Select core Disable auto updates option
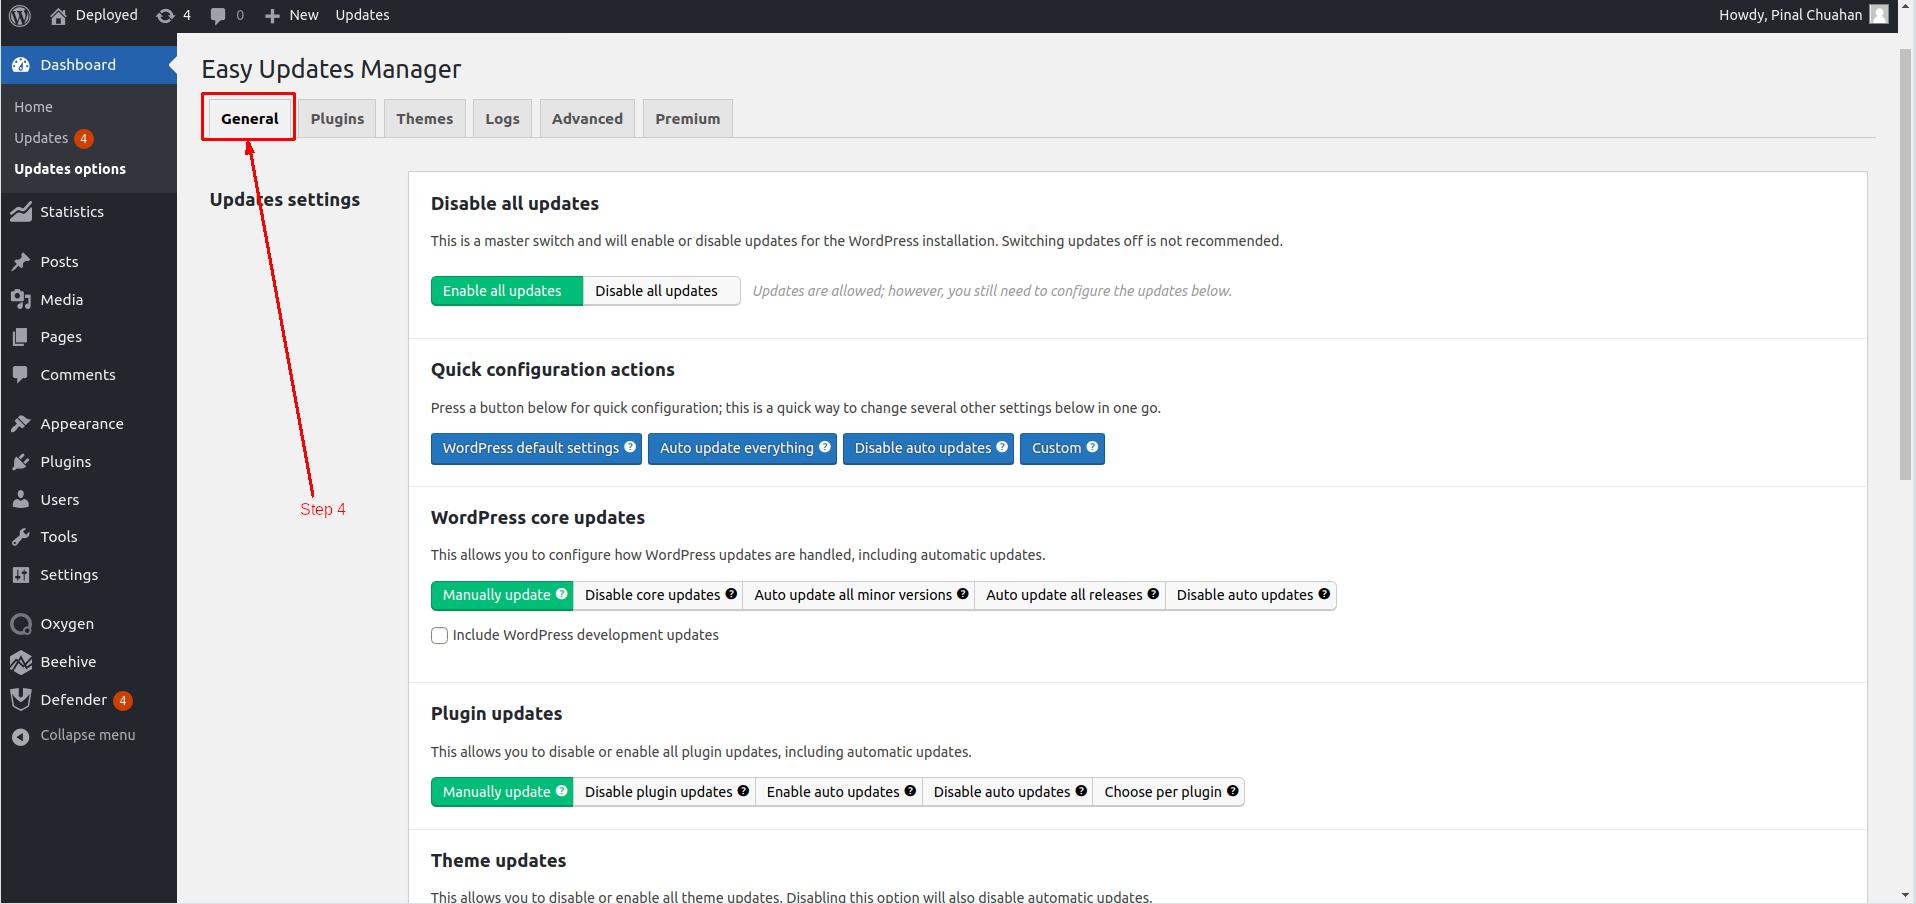This screenshot has height=904, width=1916. coord(1251,595)
